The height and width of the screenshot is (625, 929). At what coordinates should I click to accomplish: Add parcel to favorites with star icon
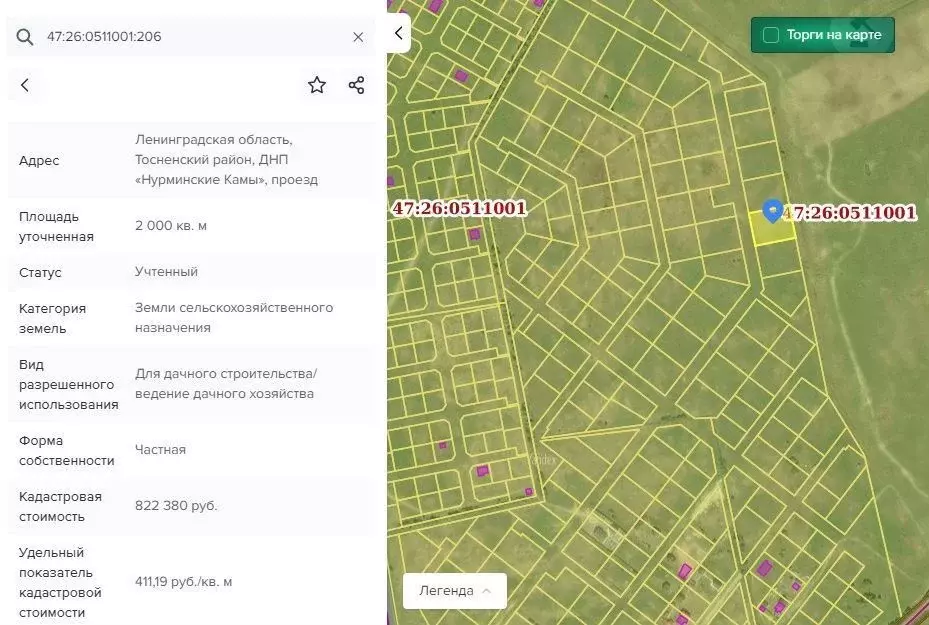317,85
